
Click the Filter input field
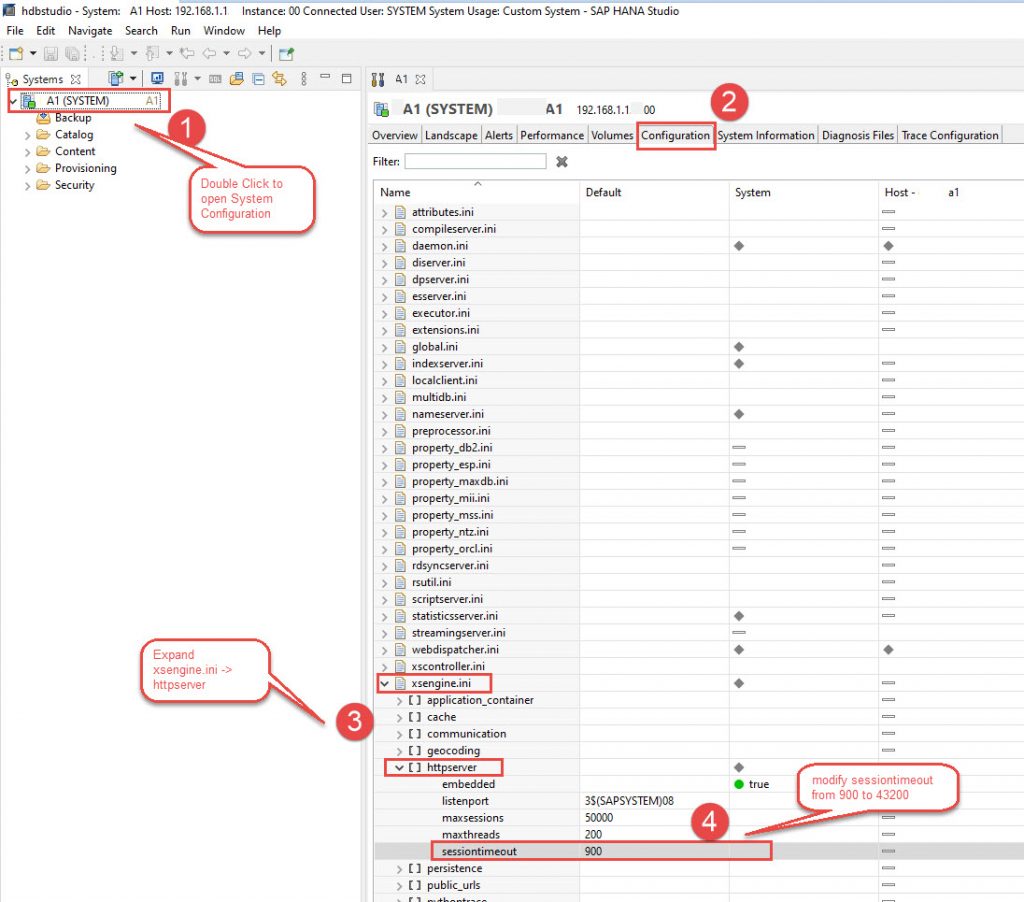click(475, 161)
